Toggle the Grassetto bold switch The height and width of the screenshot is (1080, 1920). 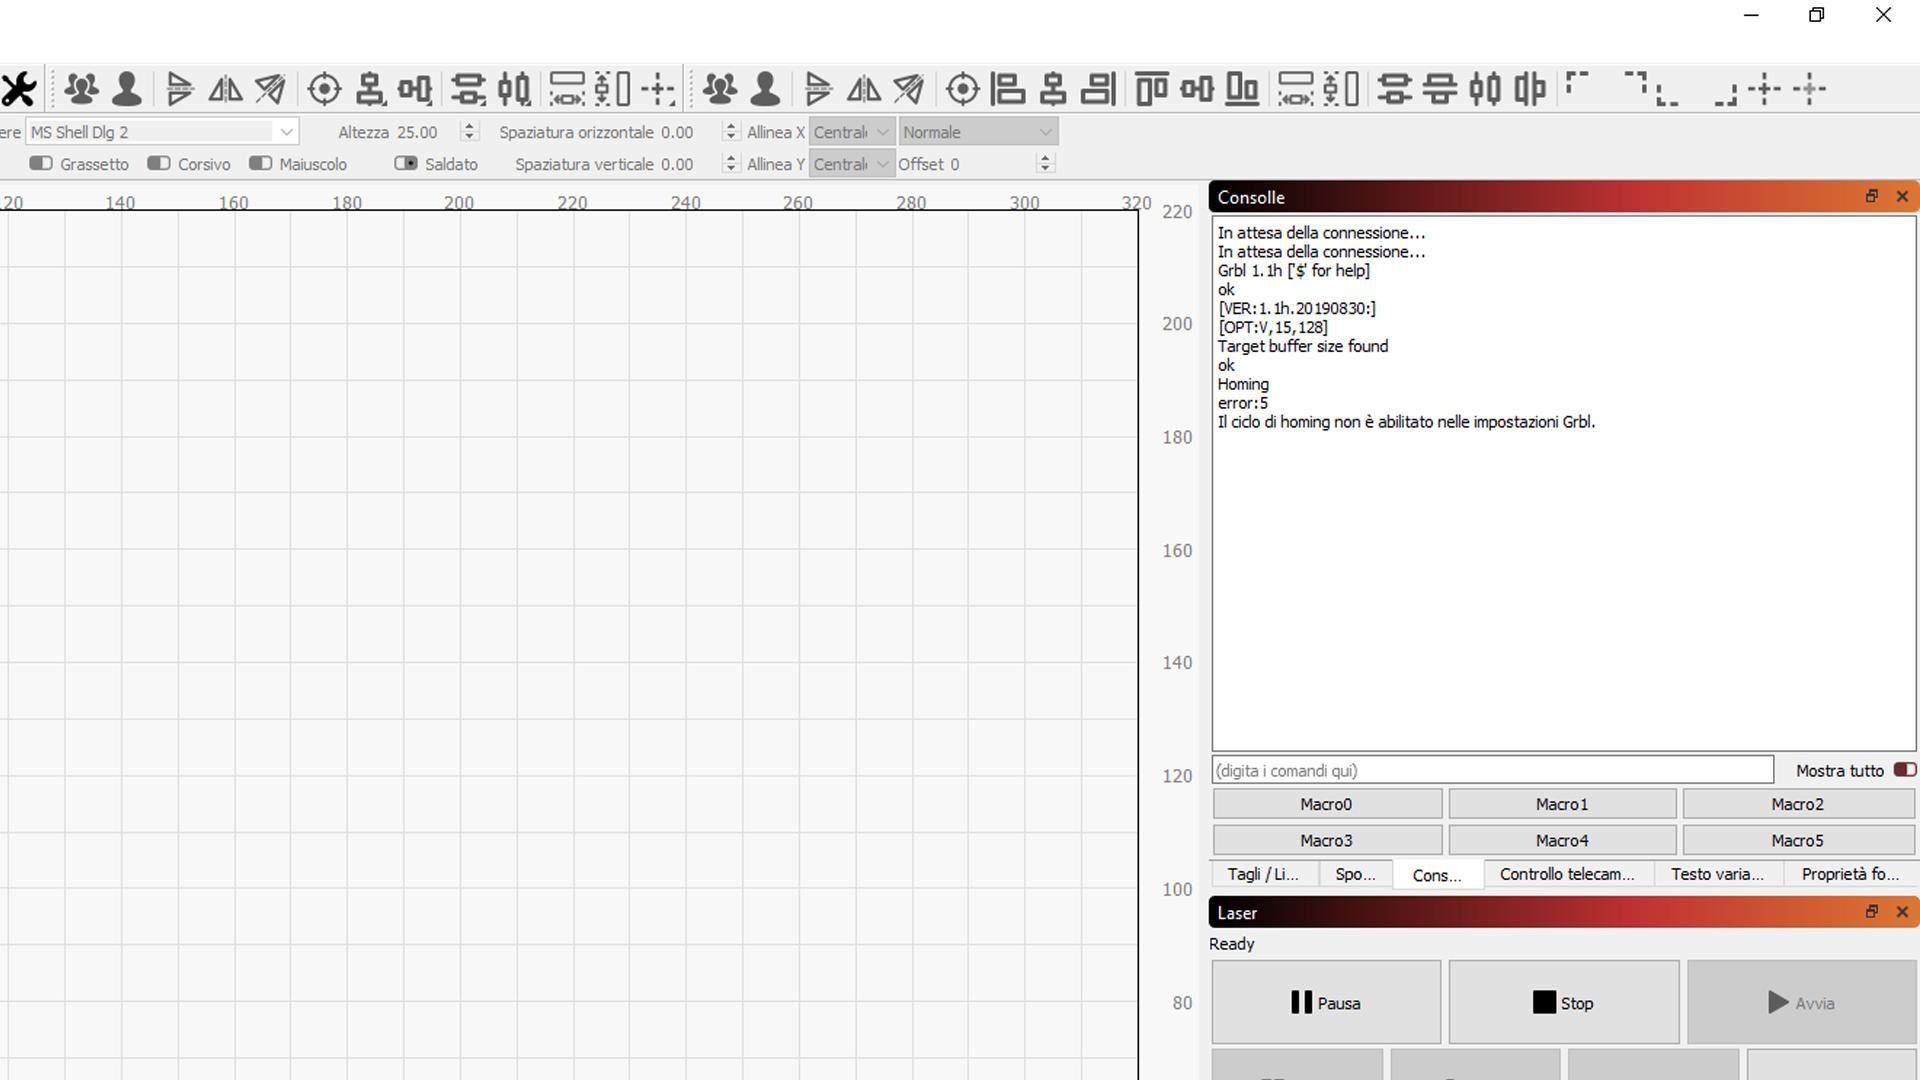(41, 163)
